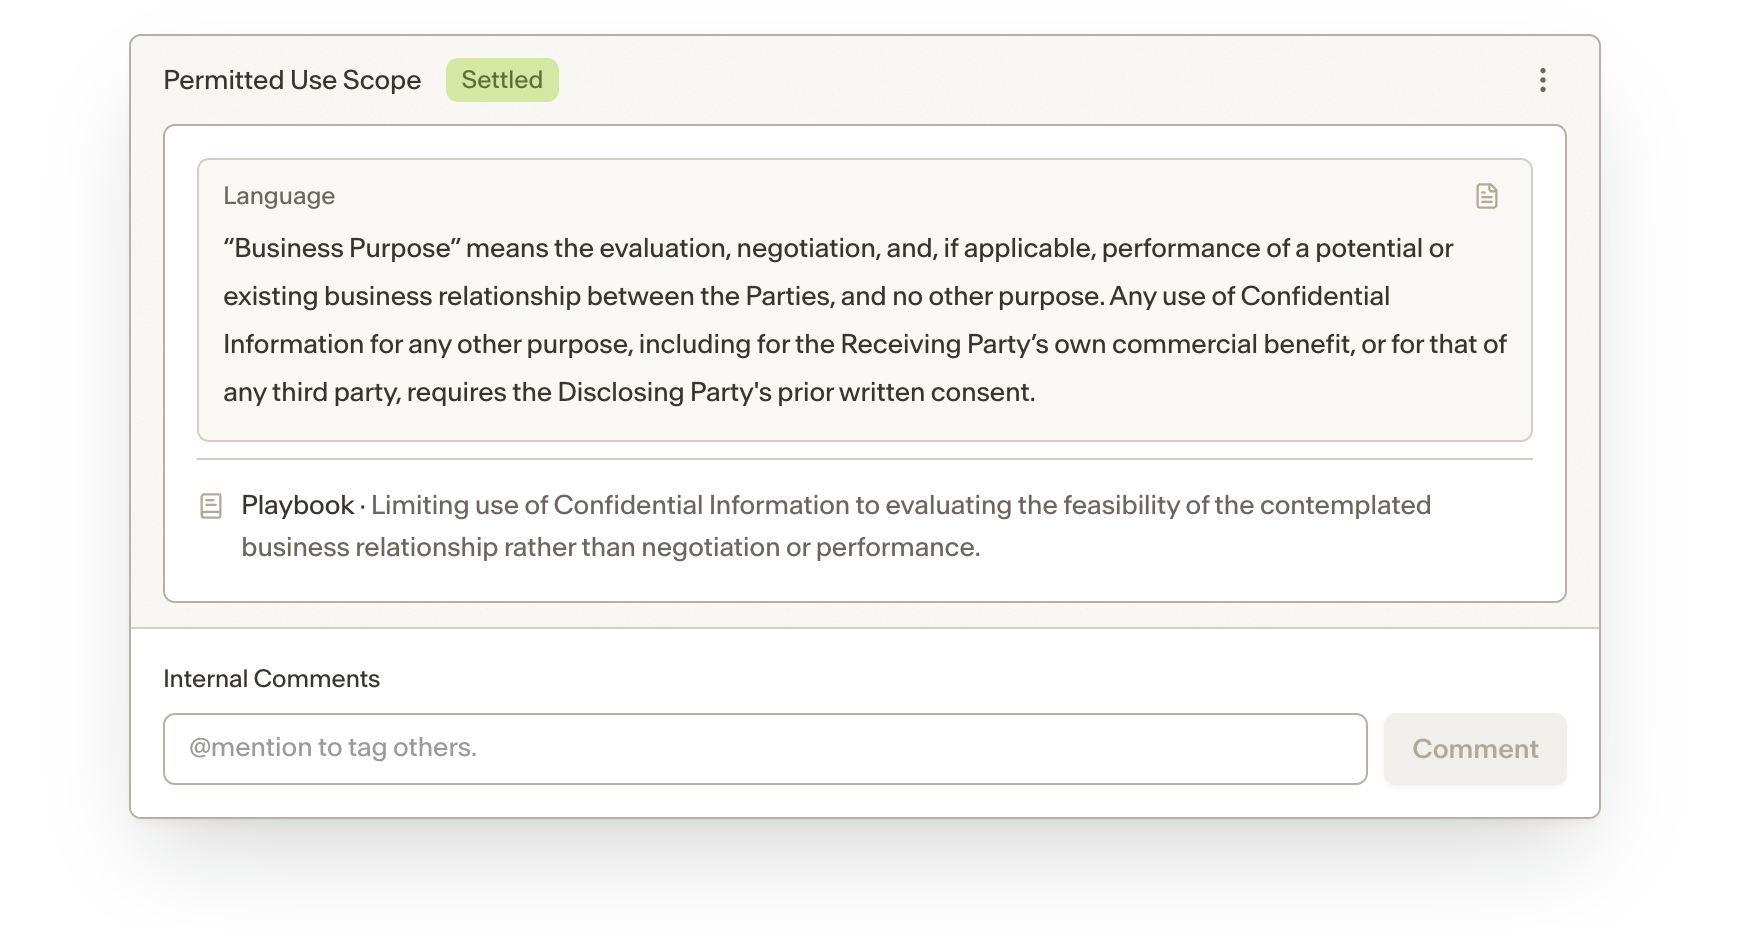Select the Permitted Use Scope title

coord(292,80)
